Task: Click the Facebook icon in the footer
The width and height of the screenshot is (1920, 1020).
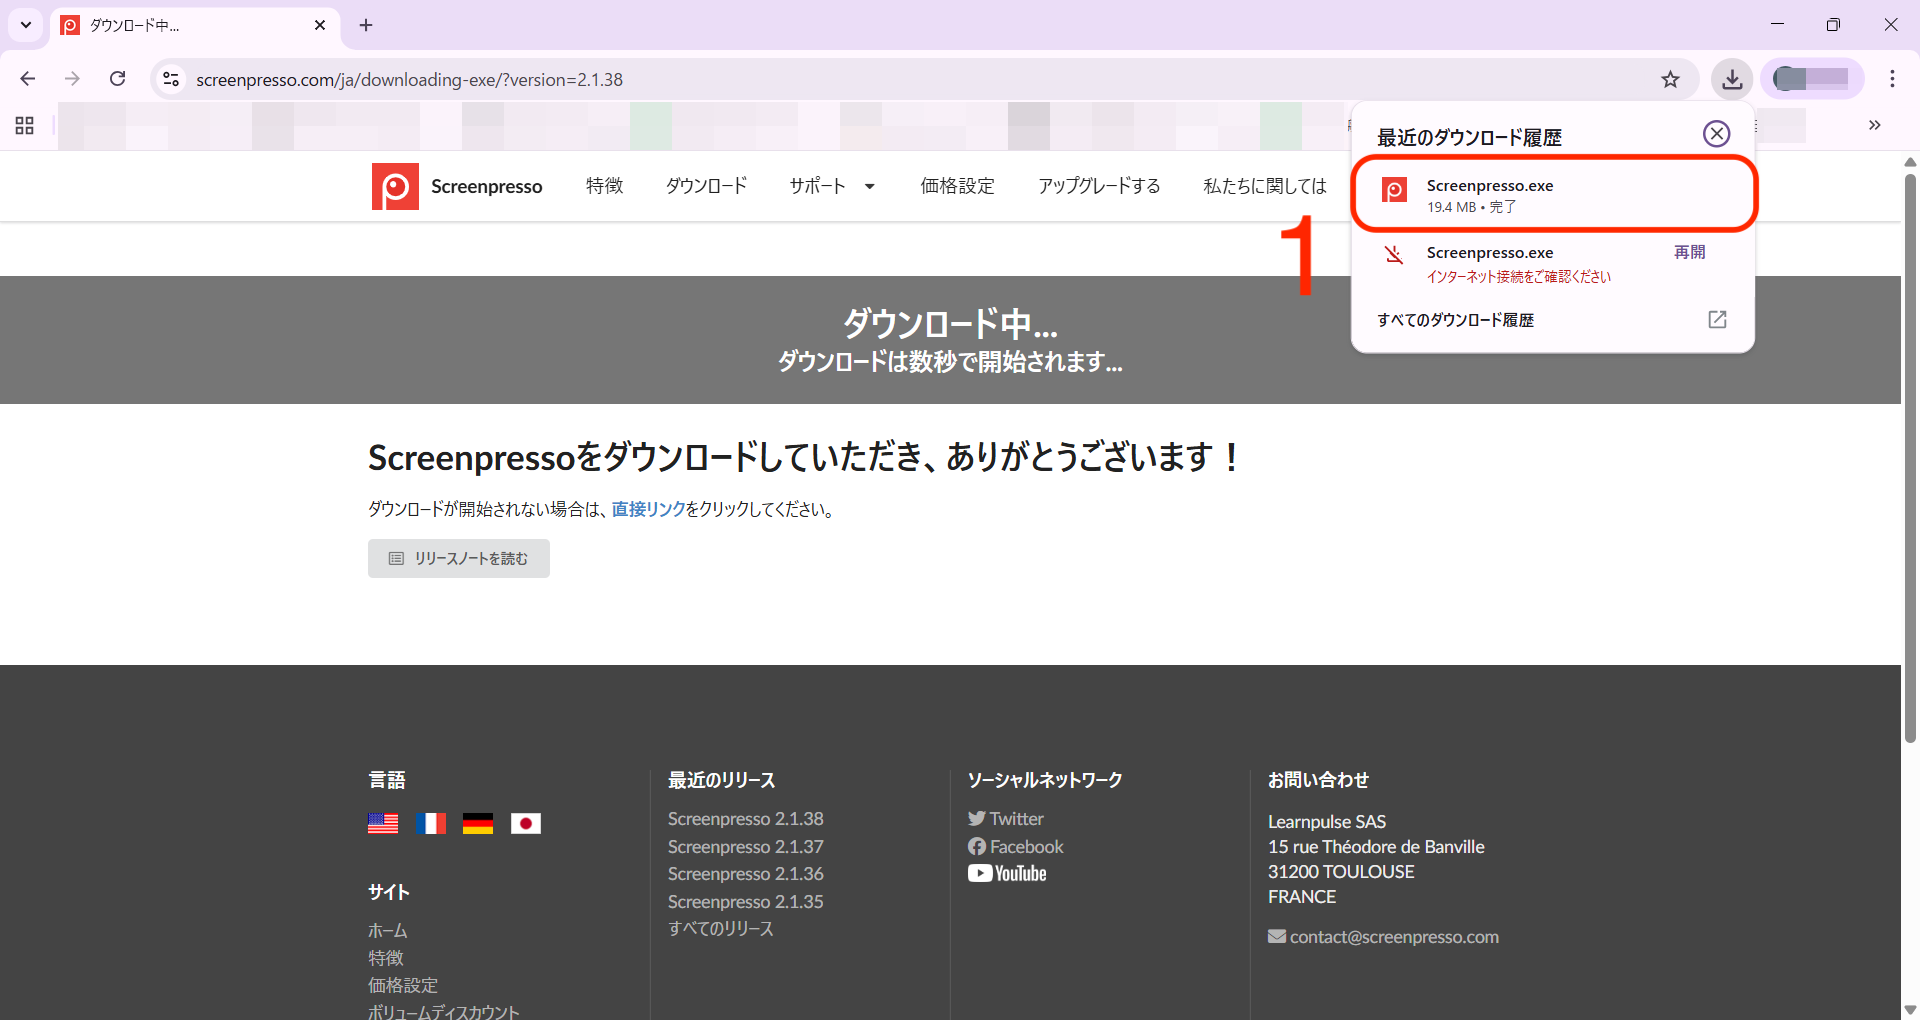Action: coord(977,846)
